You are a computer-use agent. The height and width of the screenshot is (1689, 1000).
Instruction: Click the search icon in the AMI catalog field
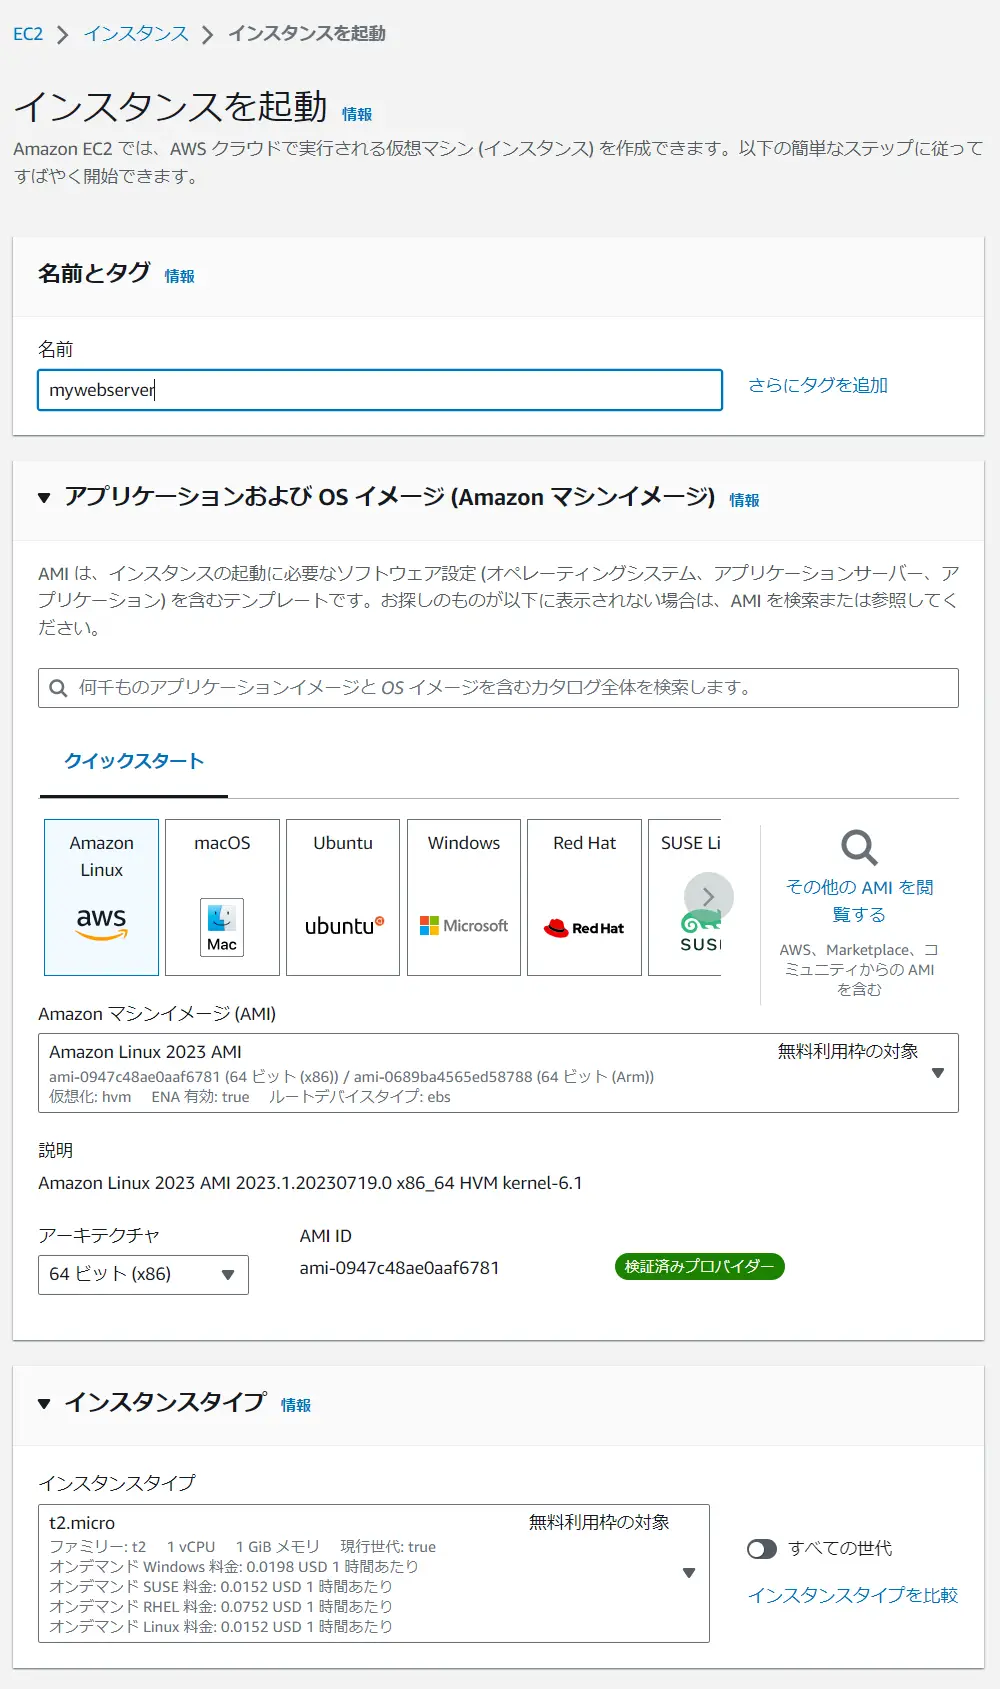[59, 688]
